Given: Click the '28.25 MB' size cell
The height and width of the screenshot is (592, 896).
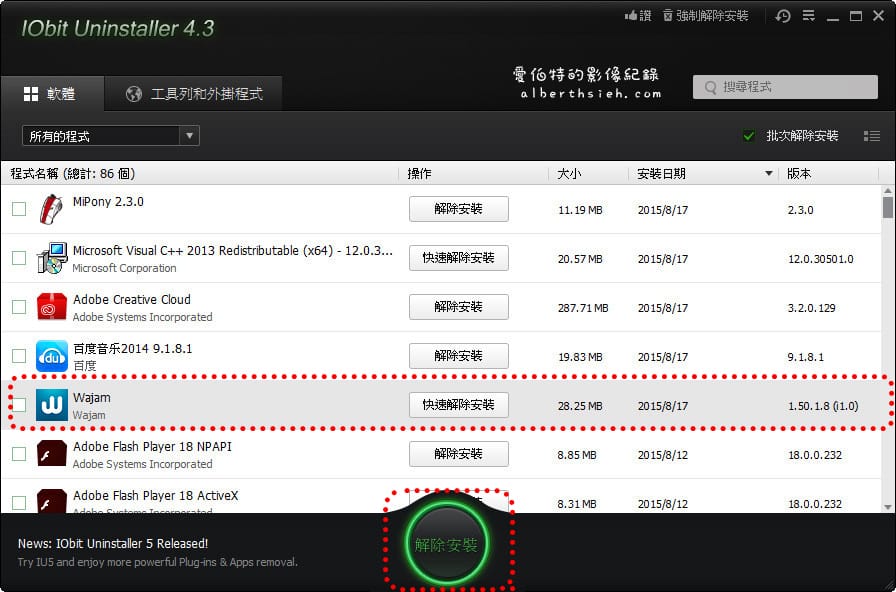Looking at the screenshot, I should click(580, 406).
